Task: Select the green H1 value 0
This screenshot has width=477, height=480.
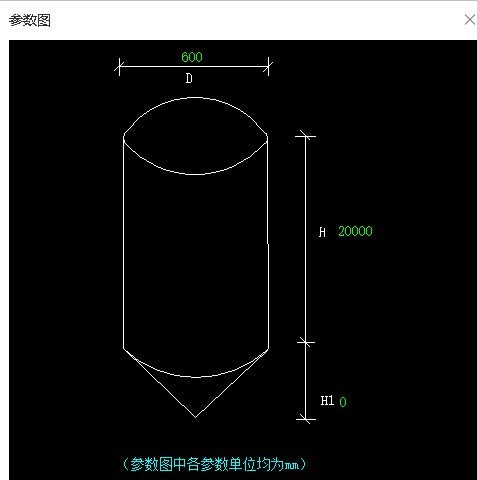Action: coord(343,402)
